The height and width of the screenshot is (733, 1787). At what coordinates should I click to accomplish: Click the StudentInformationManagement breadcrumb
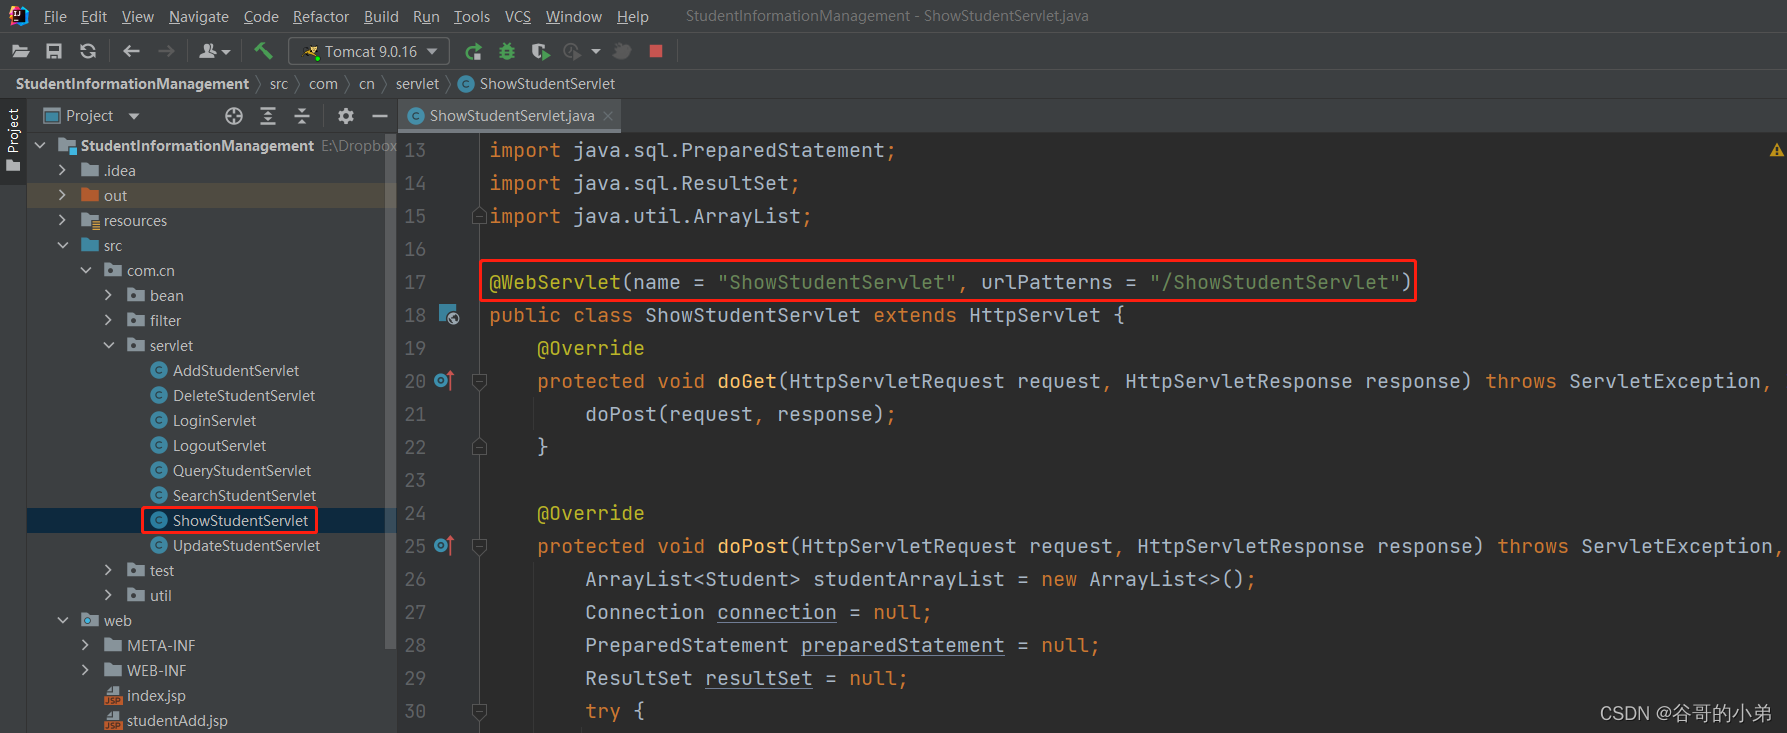(132, 84)
